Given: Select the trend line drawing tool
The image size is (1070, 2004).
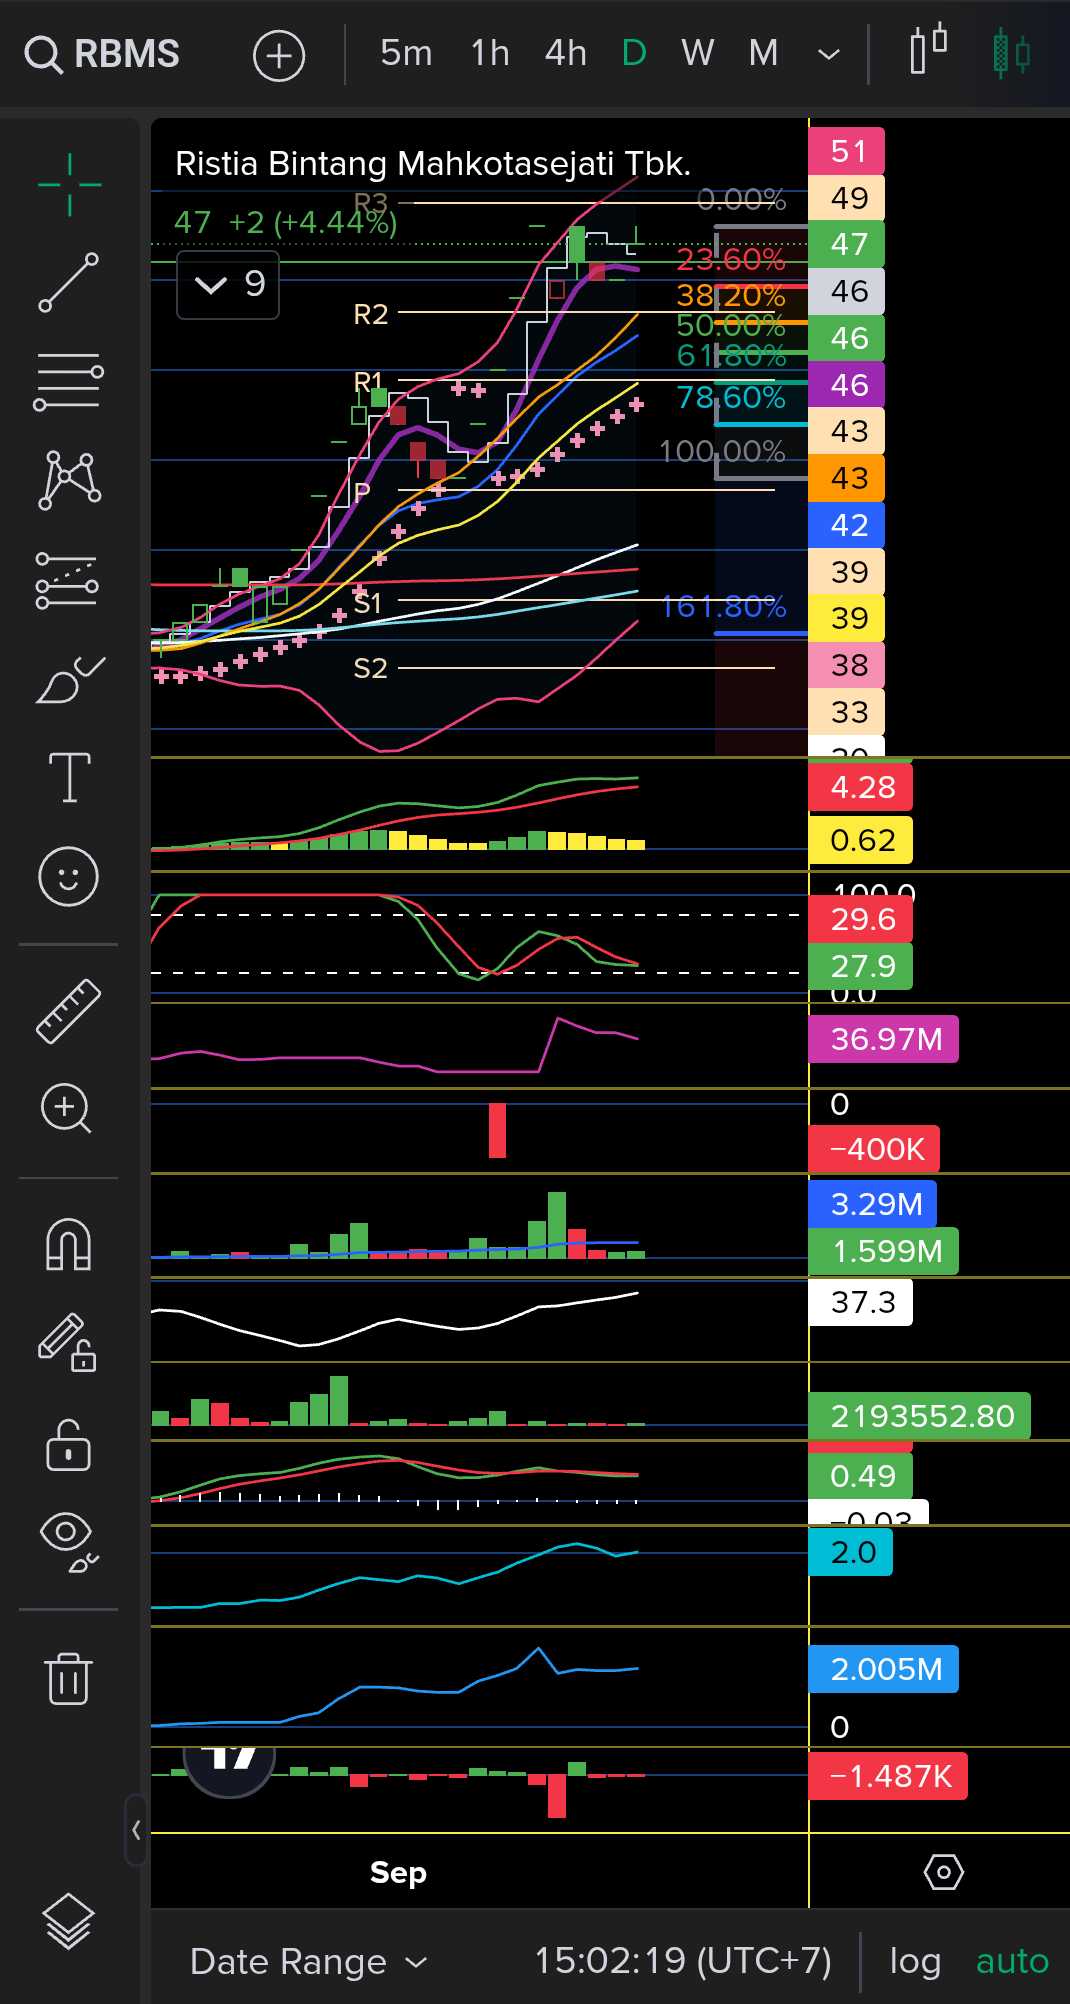Looking at the screenshot, I should coord(69,283).
